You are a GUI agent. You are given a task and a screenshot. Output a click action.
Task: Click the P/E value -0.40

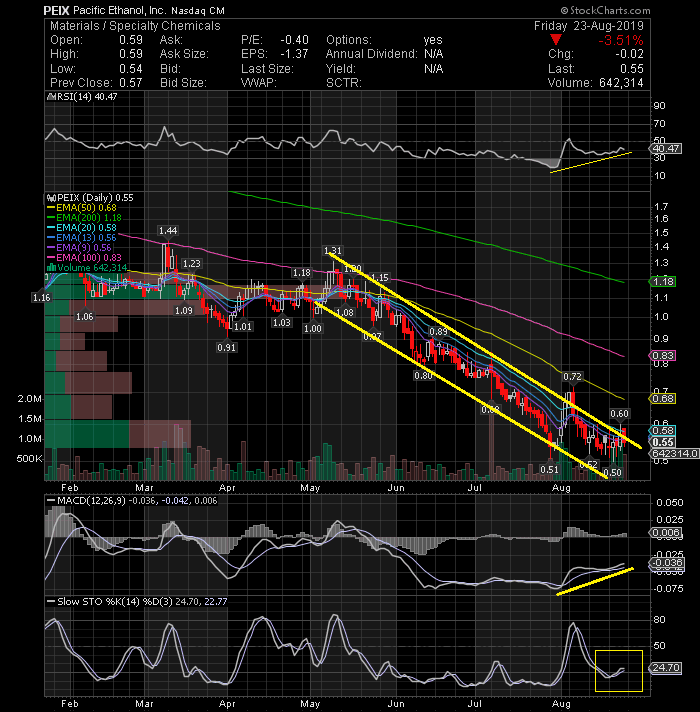click(x=294, y=40)
